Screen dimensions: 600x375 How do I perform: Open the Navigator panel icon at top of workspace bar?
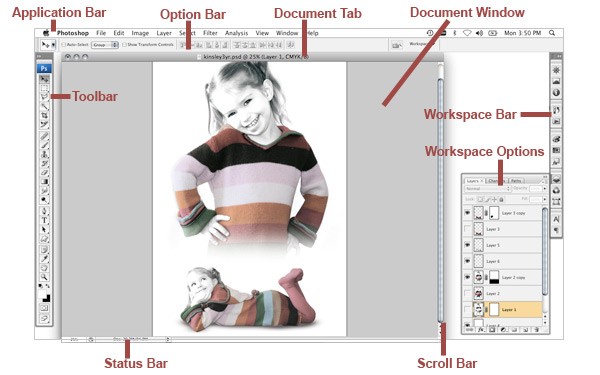coord(556,70)
